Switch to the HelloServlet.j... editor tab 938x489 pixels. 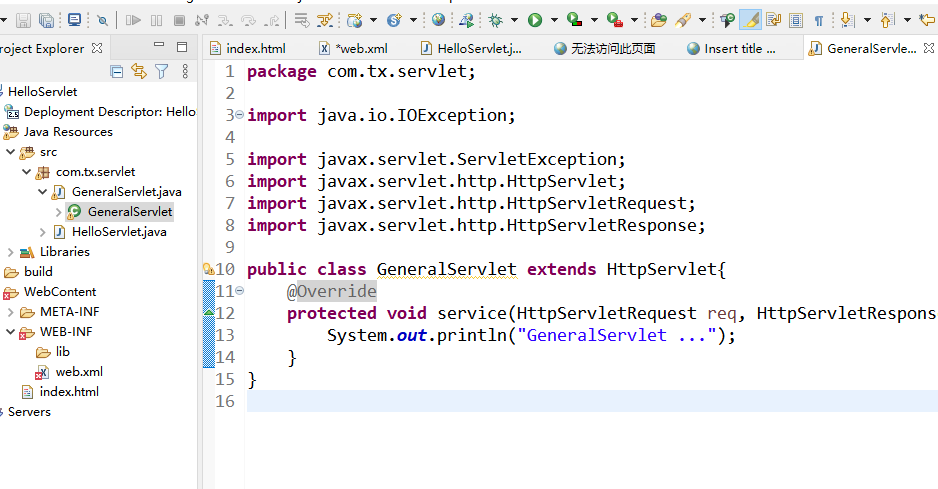tap(471, 48)
